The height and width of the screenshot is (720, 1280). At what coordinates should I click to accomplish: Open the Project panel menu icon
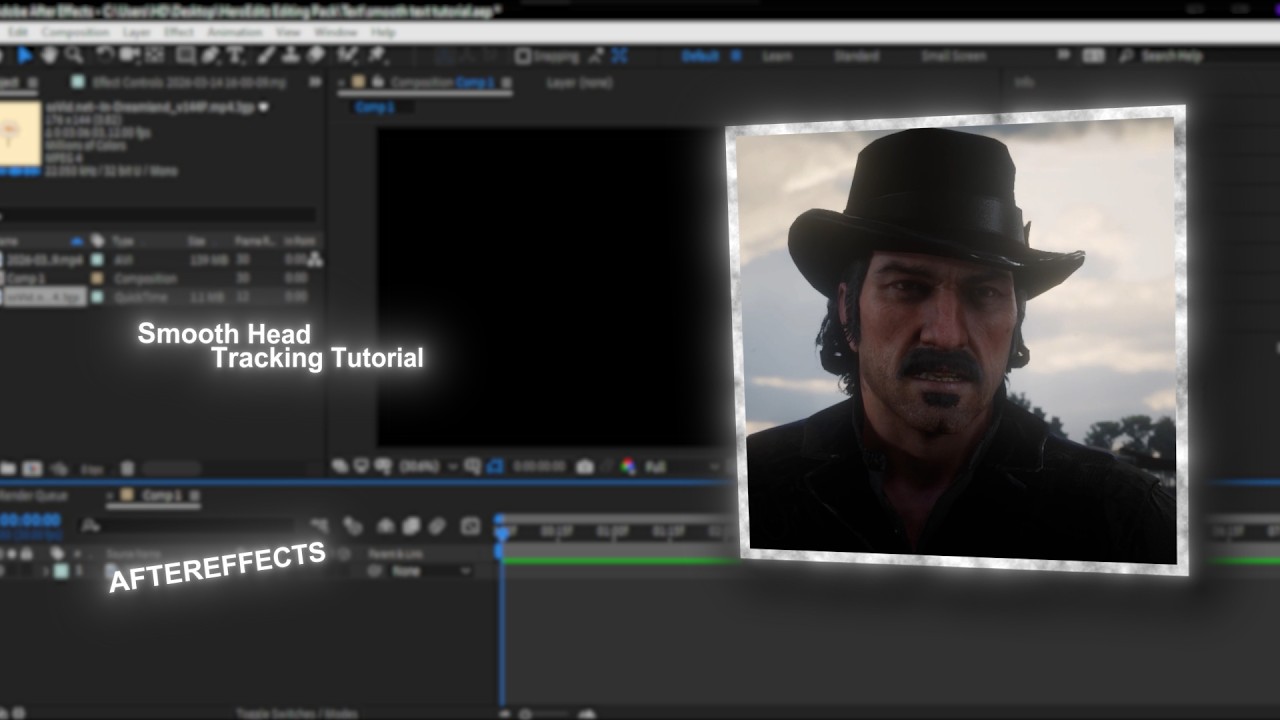pyautogui.click(x=31, y=82)
